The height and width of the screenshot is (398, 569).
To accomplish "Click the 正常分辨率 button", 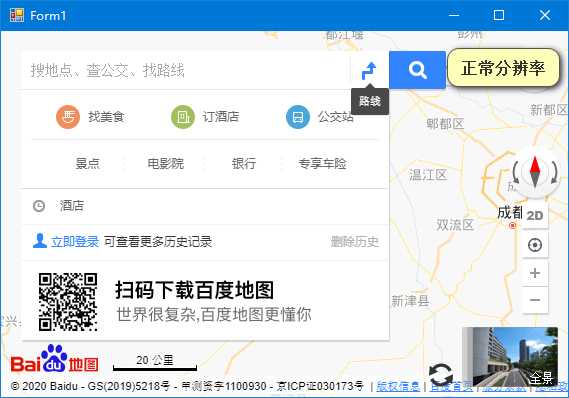I will pos(503,68).
